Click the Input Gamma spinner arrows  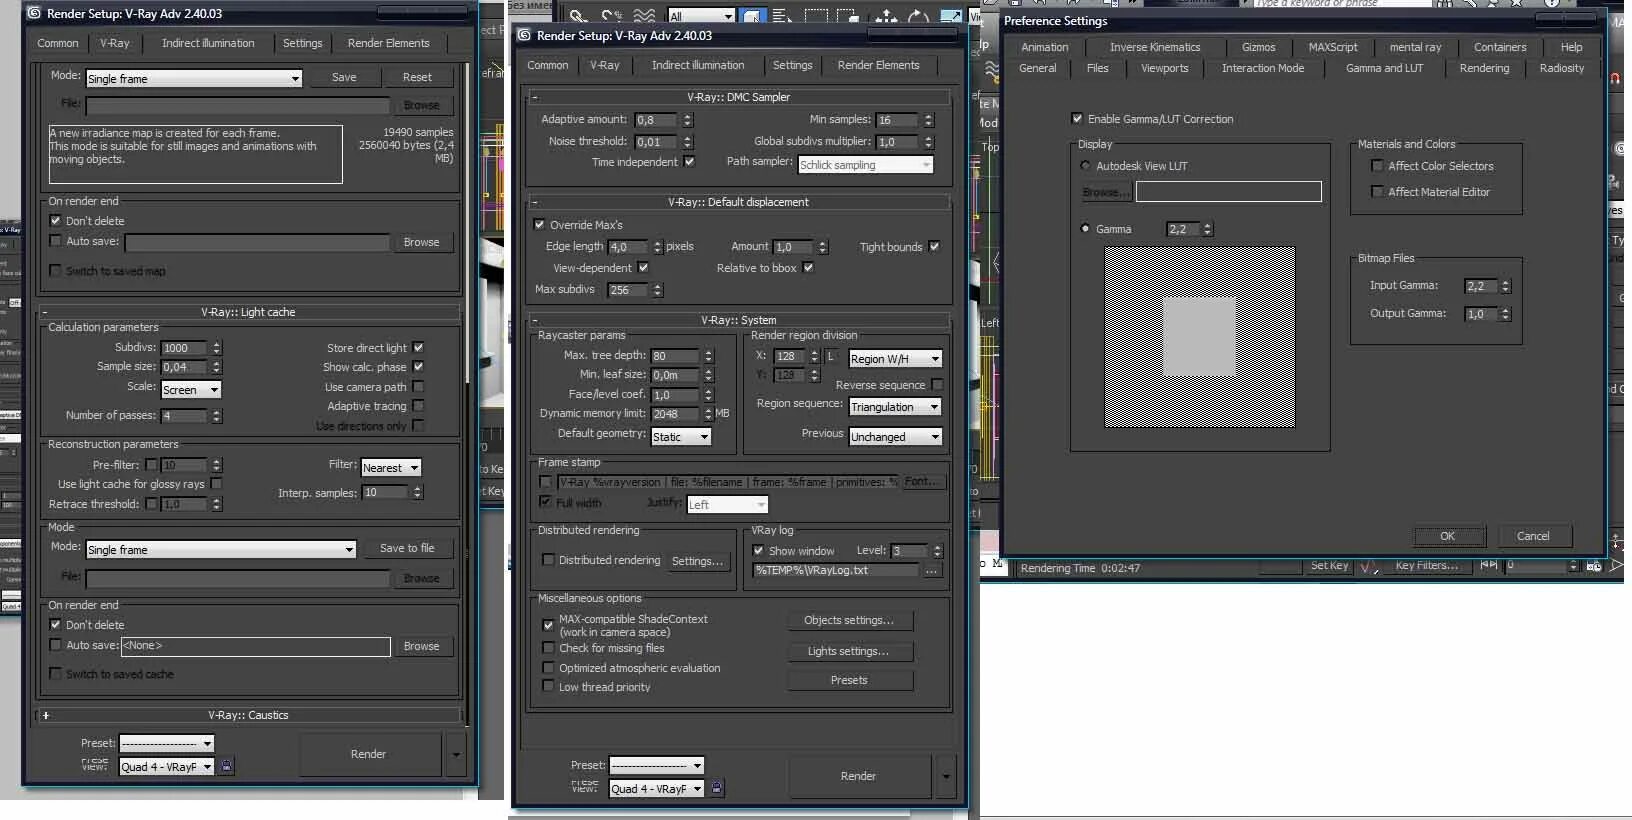coord(1505,286)
